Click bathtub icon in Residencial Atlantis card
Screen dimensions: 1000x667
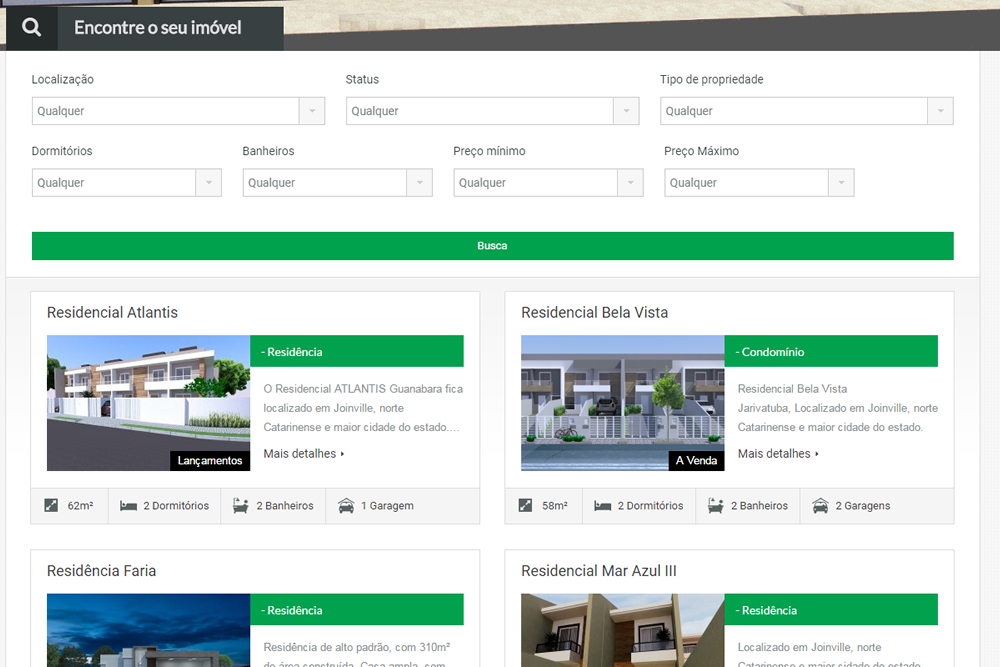coord(240,506)
